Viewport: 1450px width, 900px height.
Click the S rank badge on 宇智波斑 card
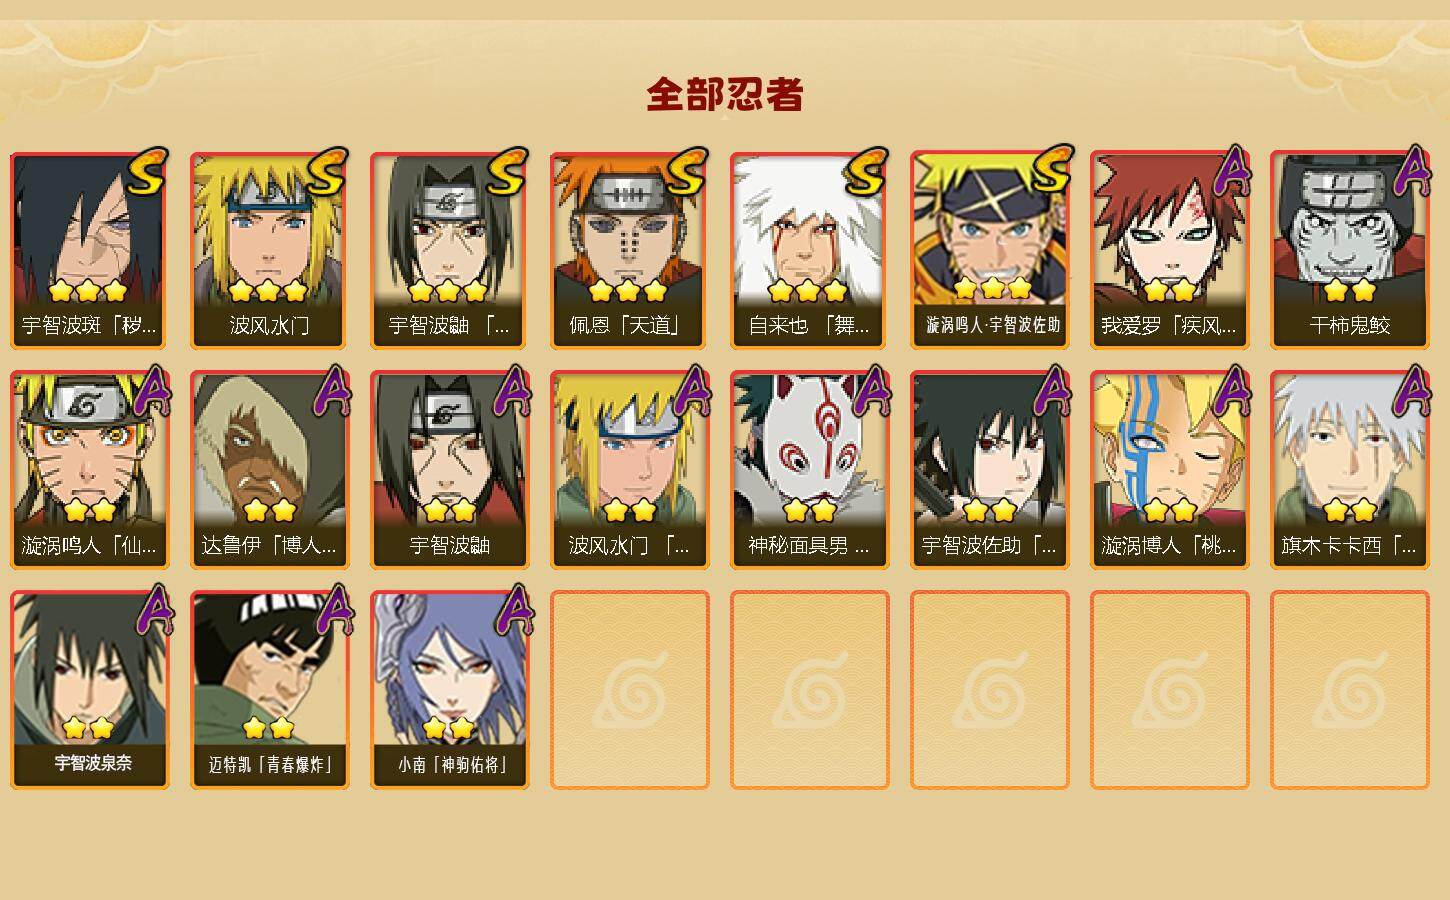pos(148,174)
